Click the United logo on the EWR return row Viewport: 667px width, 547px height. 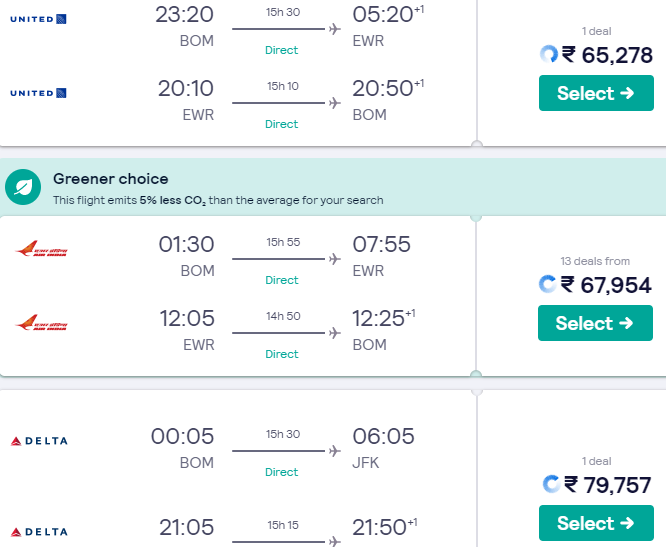[x=38, y=93]
